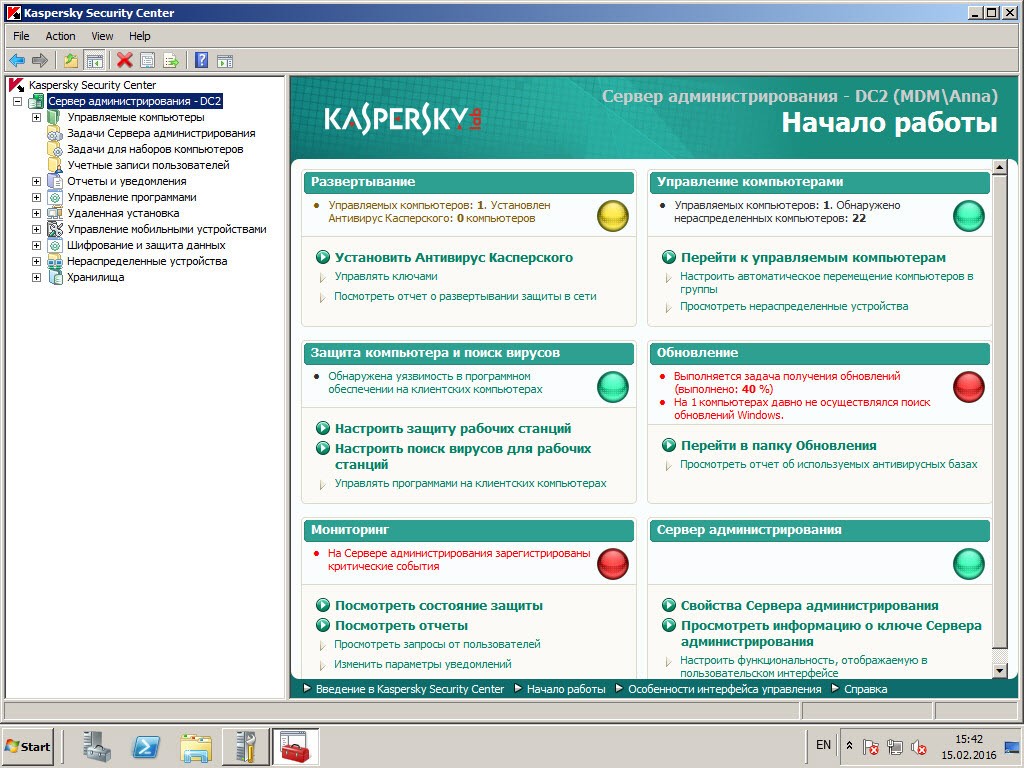1024x768 pixels.
Task: Expand the Отчеты и уведомления tree node
Action: point(37,182)
